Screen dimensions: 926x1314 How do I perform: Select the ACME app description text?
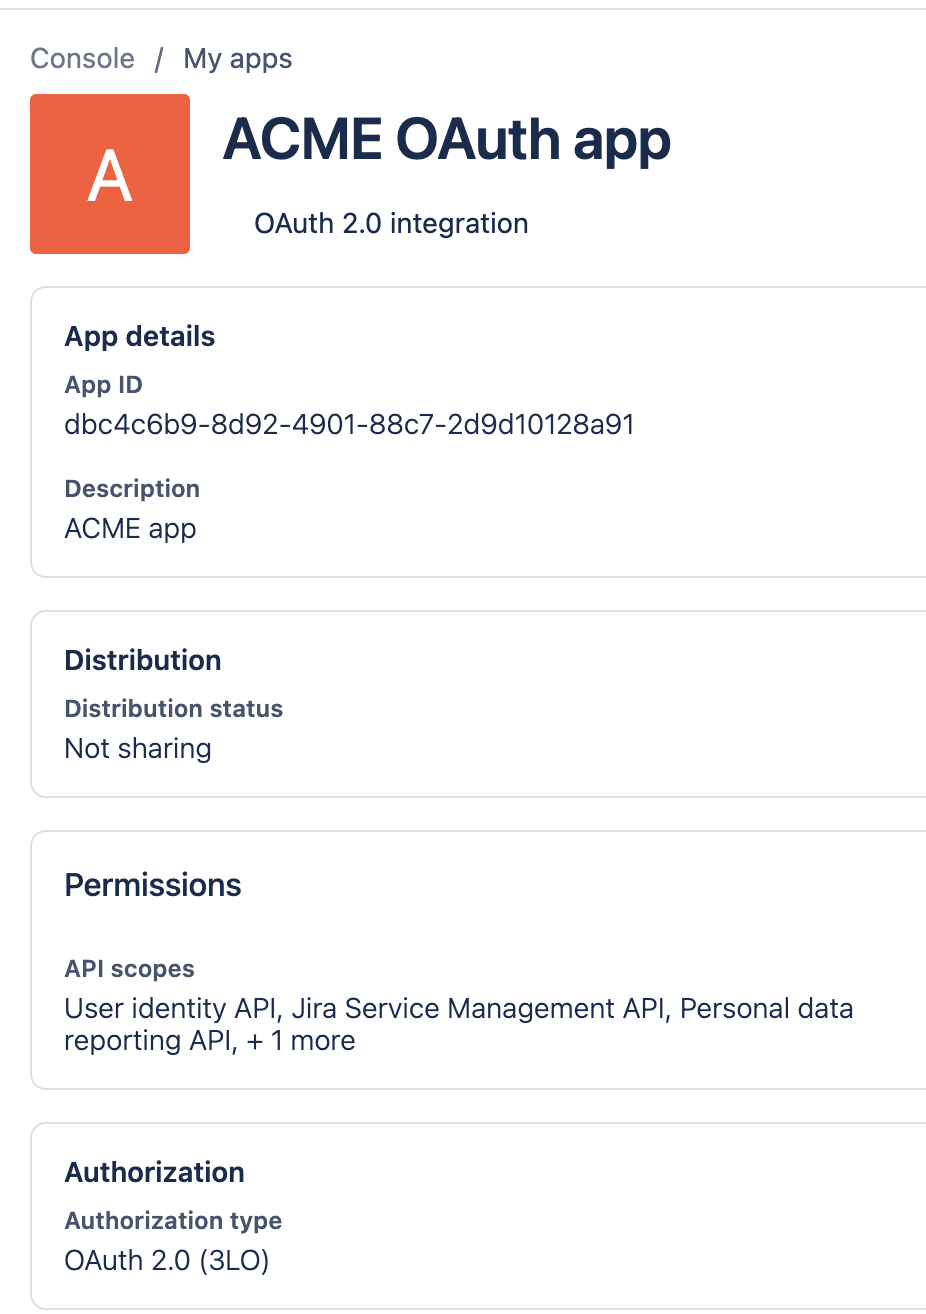(x=130, y=529)
